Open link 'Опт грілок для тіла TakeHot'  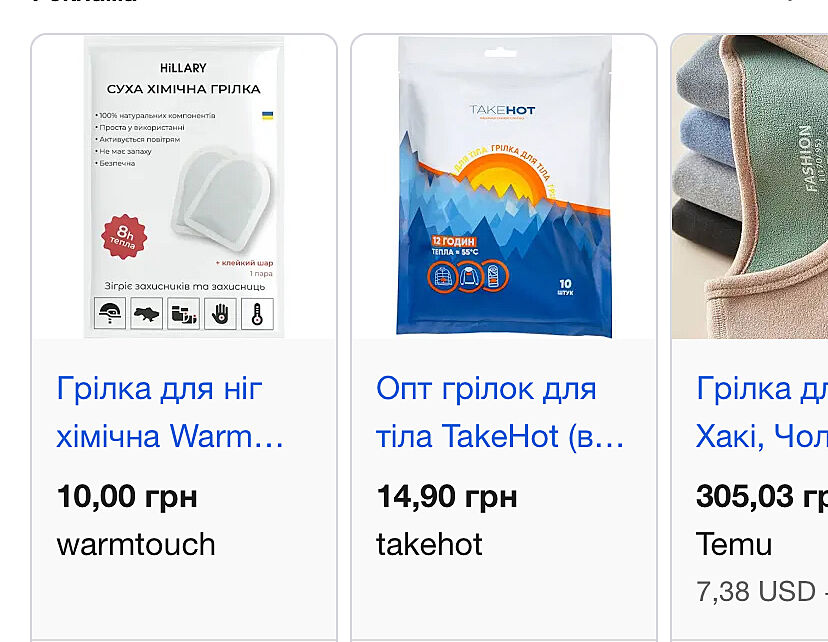(x=500, y=412)
